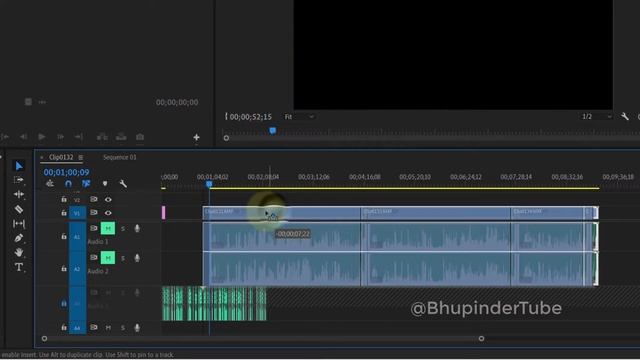
Task: Enable voice-over record on A4
Action: click(137, 327)
